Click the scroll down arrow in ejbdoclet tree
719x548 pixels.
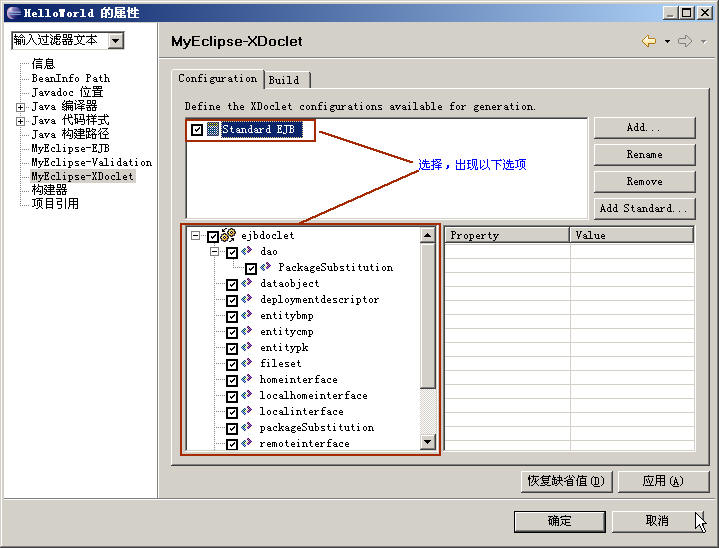(x=427, y=442)
